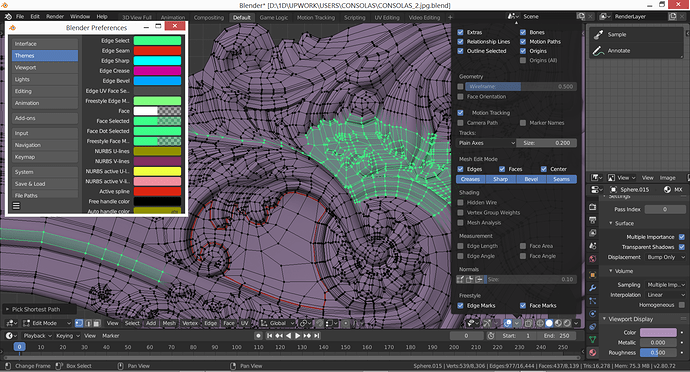Select the Annotate pencil tool

click(x=598, y=51)
